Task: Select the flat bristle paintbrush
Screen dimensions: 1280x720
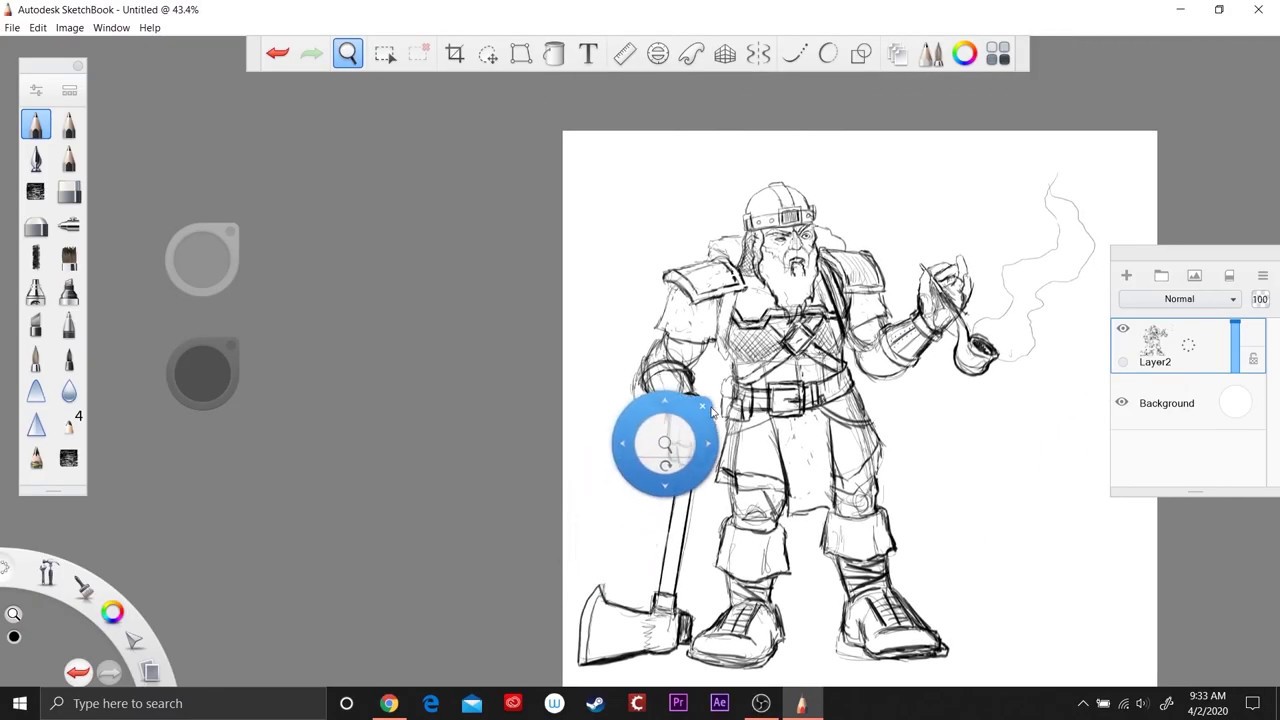Action: point(69,259)
